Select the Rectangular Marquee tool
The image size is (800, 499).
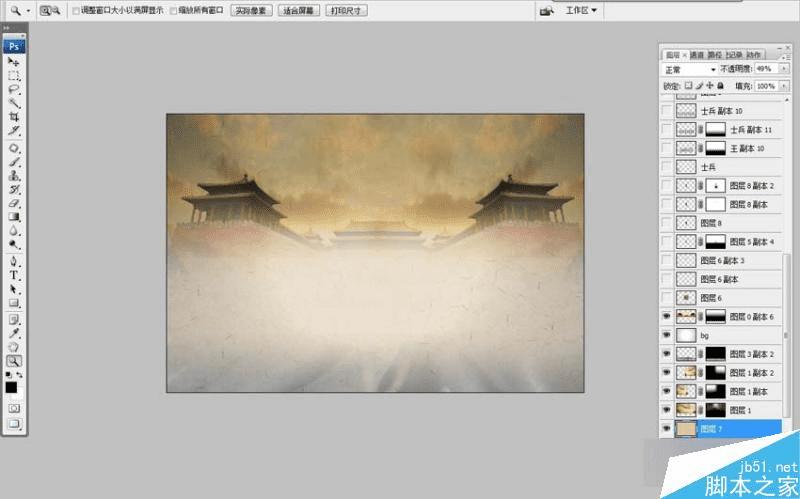[14, 76]
